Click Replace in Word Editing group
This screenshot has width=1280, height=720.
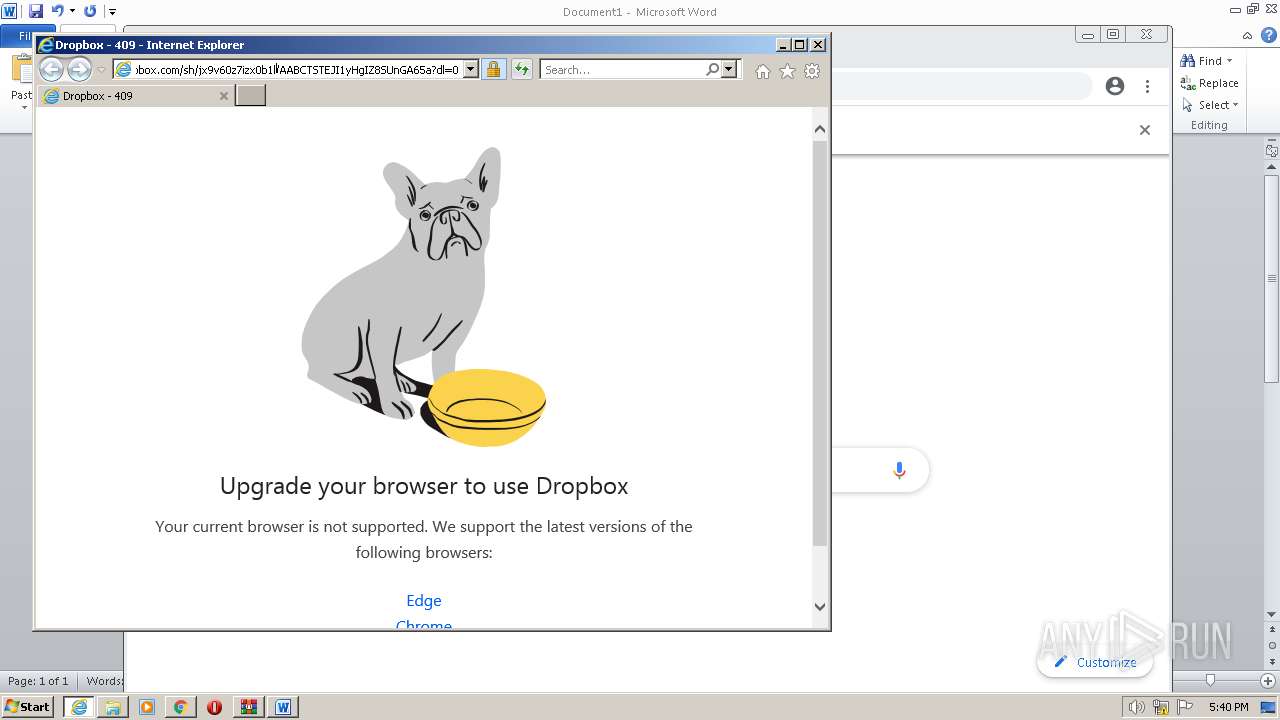[x=1210, y=83]
